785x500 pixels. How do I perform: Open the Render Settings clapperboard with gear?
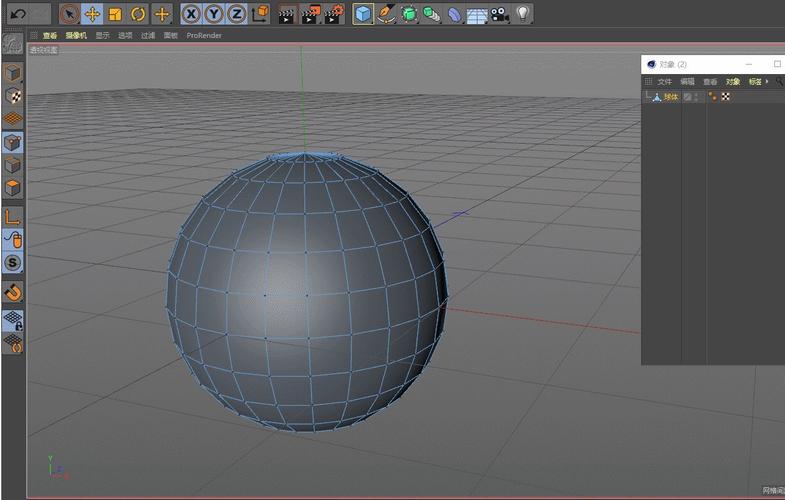coord(334,14)
